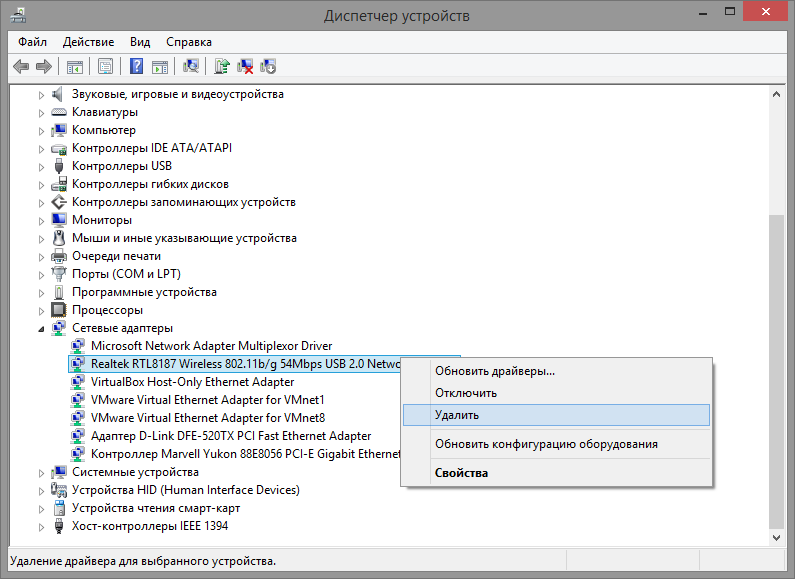
Task: Open the Файл menu
Action: [32, 42]
